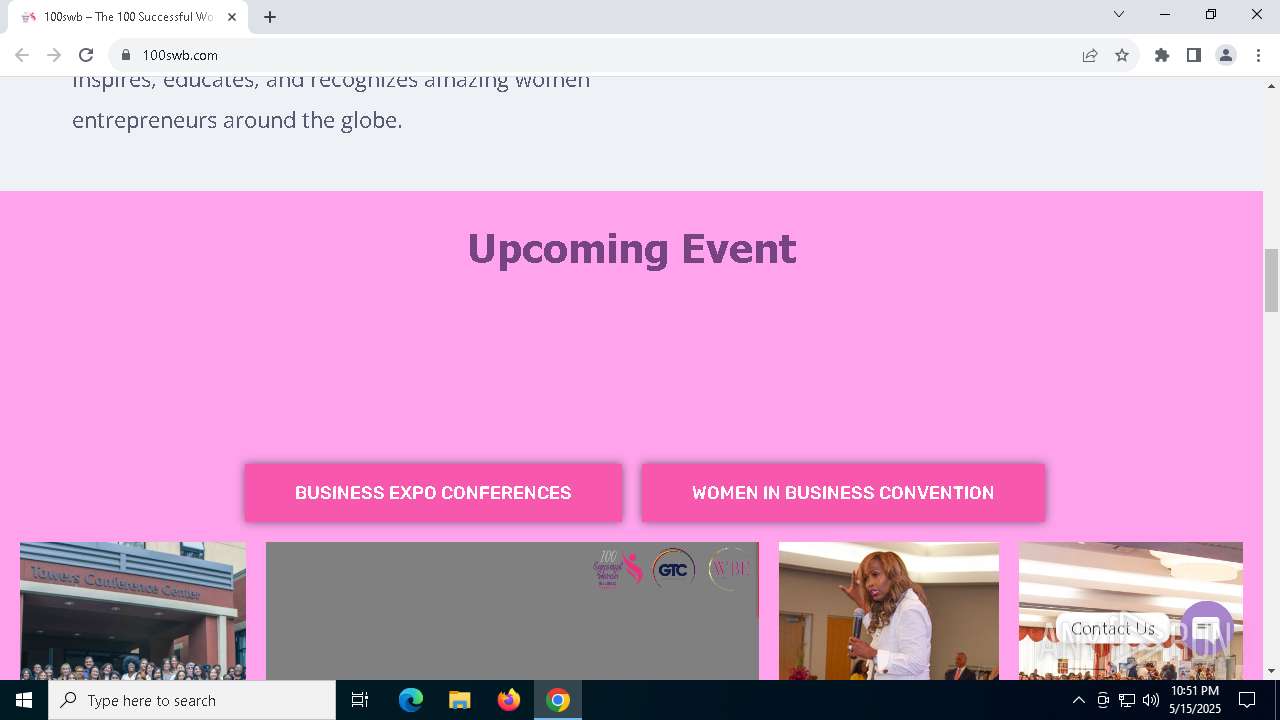
Task: Click the taskbar search box
Action: (192, 700)
